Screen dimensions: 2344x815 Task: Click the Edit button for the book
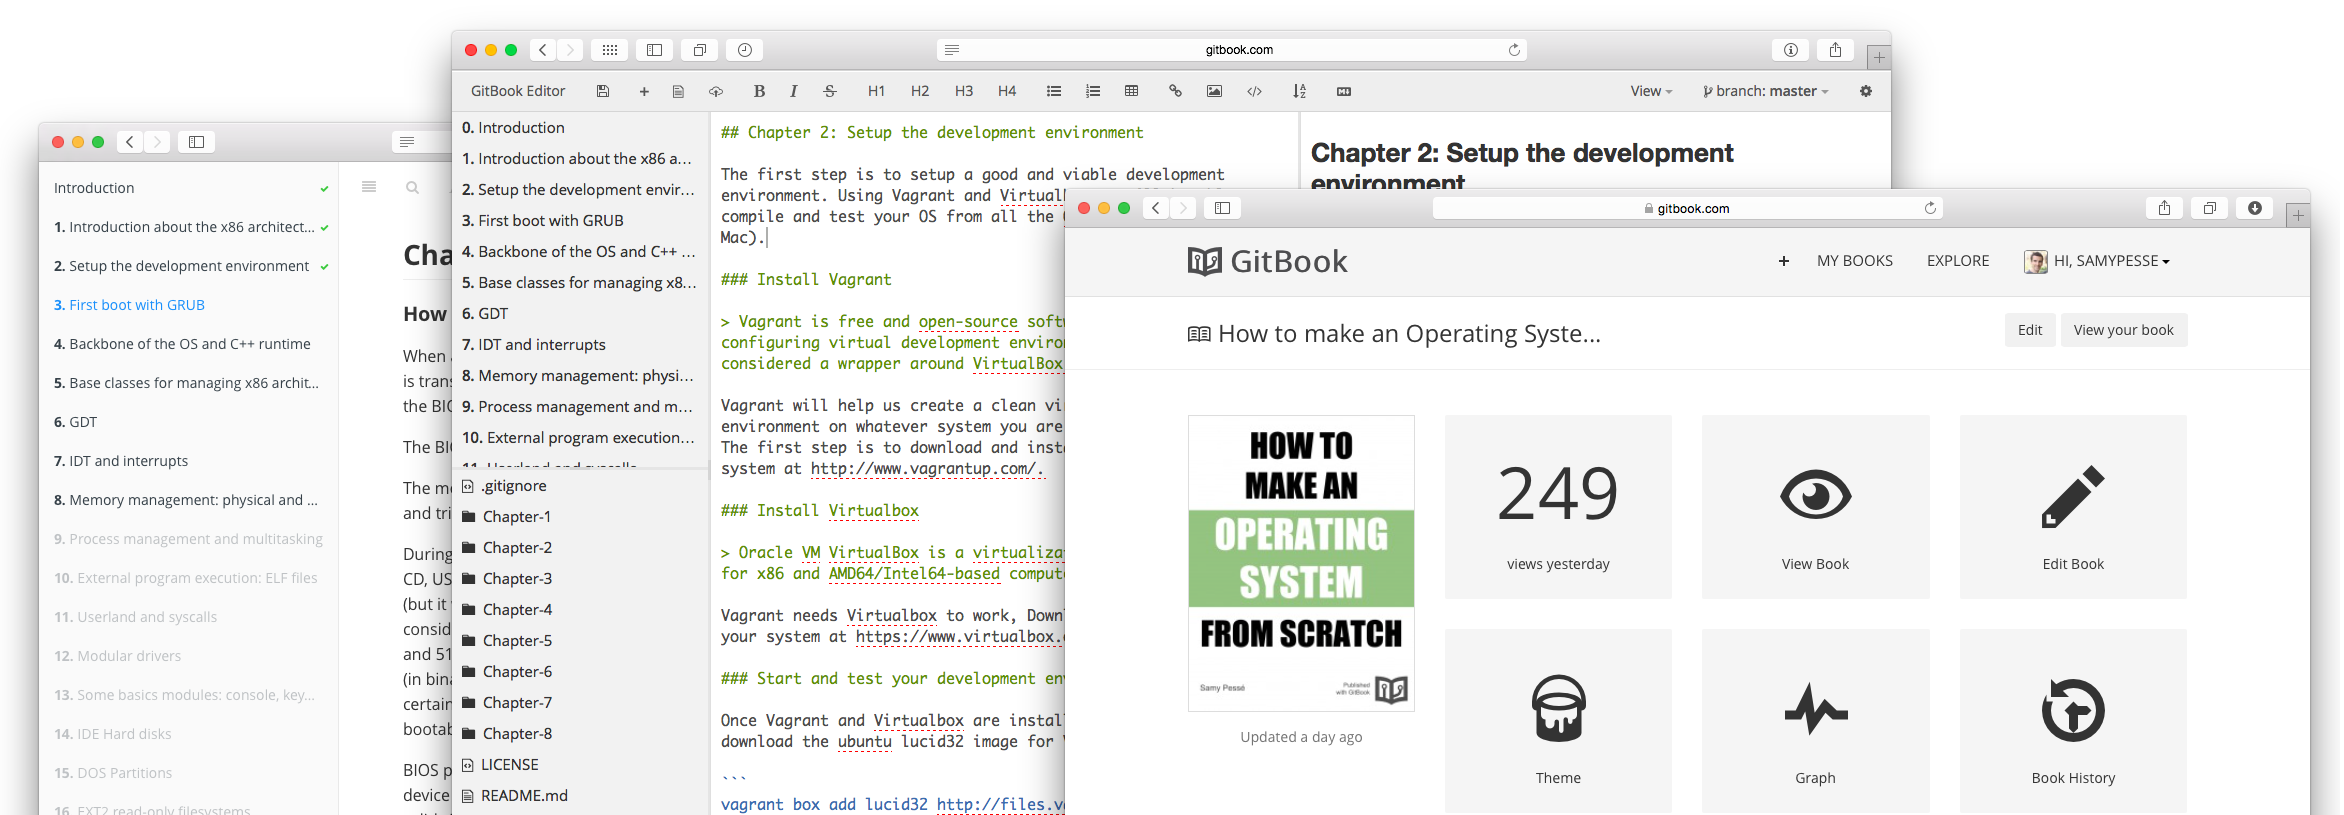click(x=2030, y=330)
